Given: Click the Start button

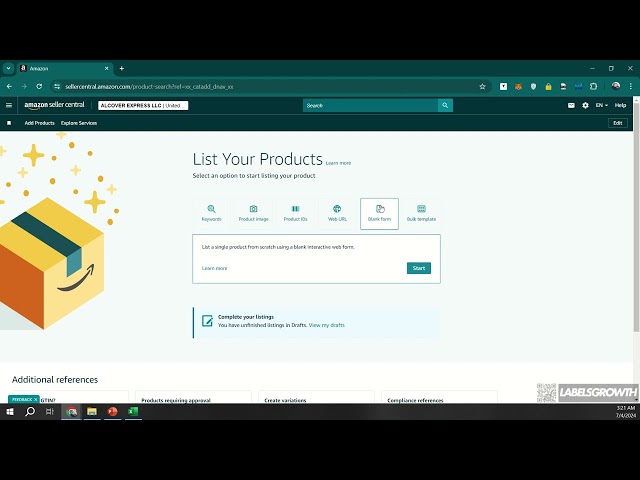Looking at the screenshot, I should point(419,268).
